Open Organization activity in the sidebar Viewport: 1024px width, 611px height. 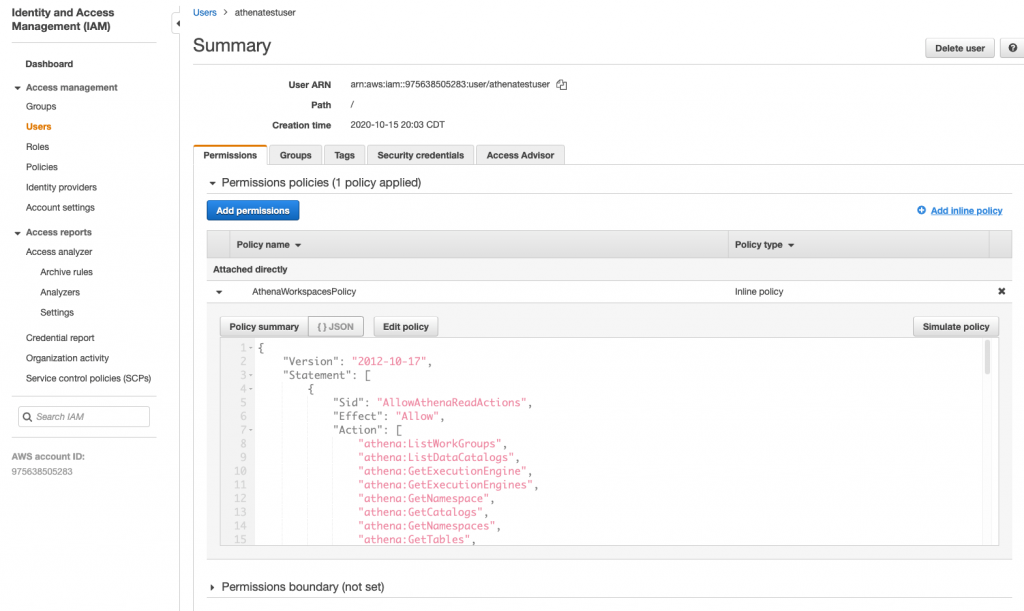(67, 358)
